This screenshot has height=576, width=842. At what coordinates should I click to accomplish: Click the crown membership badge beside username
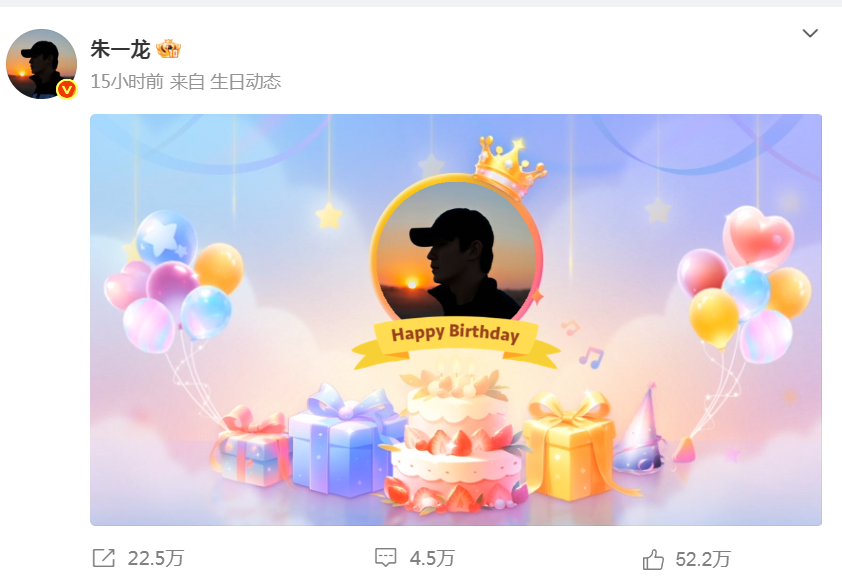[169, 49]
